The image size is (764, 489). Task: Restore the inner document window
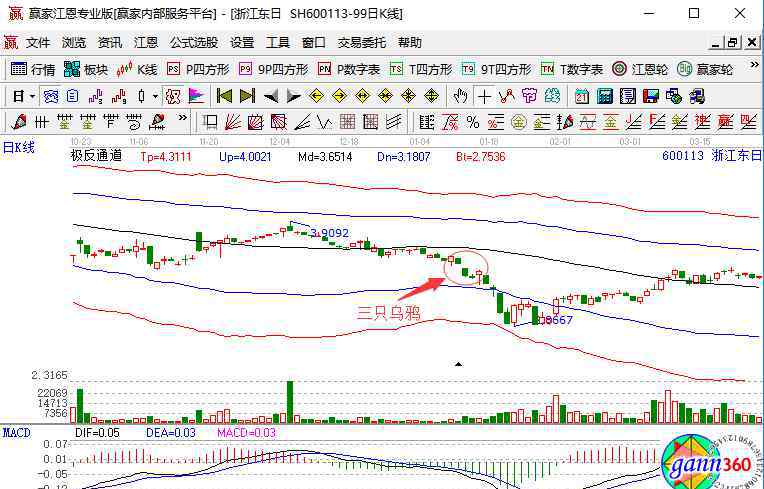click(x=733, y=42)
